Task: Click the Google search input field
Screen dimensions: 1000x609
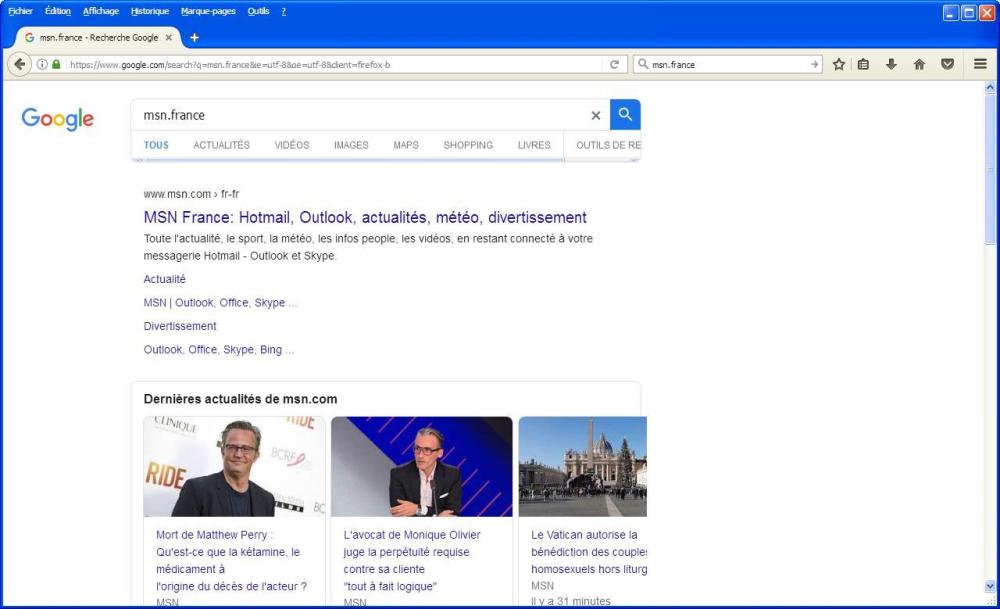Action: point(360,115)
